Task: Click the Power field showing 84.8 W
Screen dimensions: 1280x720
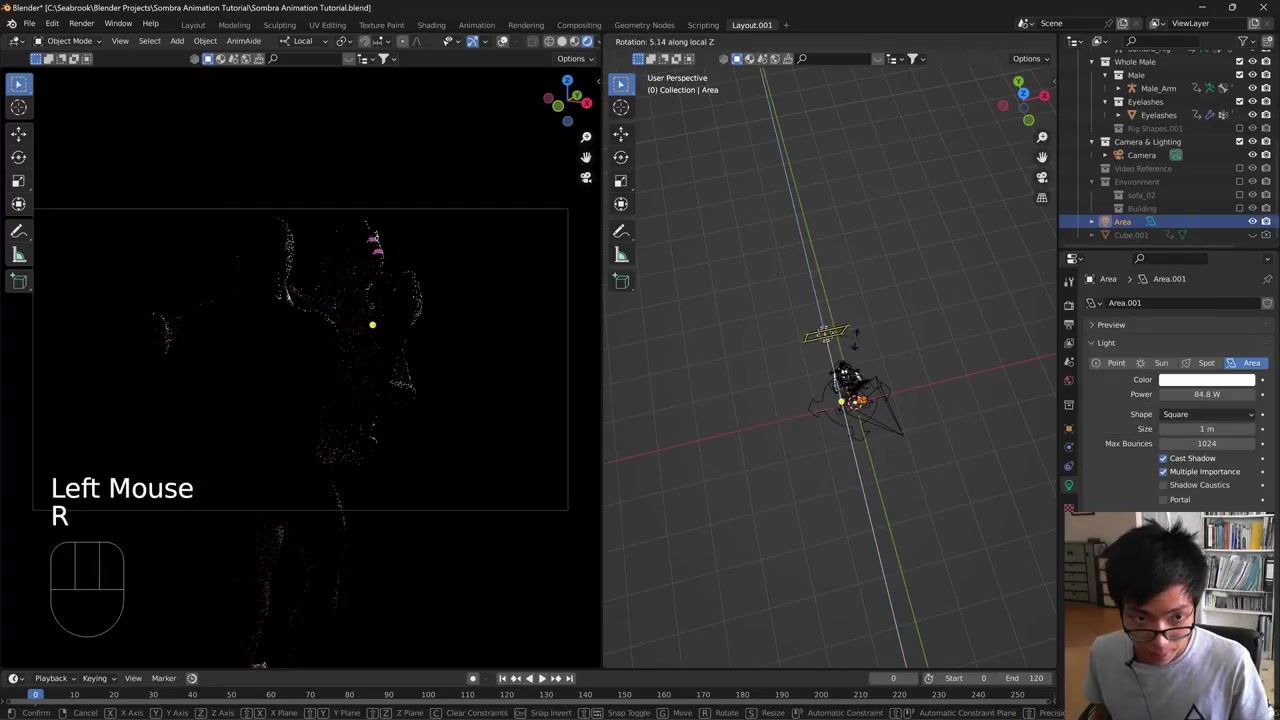Action: 1206,394
